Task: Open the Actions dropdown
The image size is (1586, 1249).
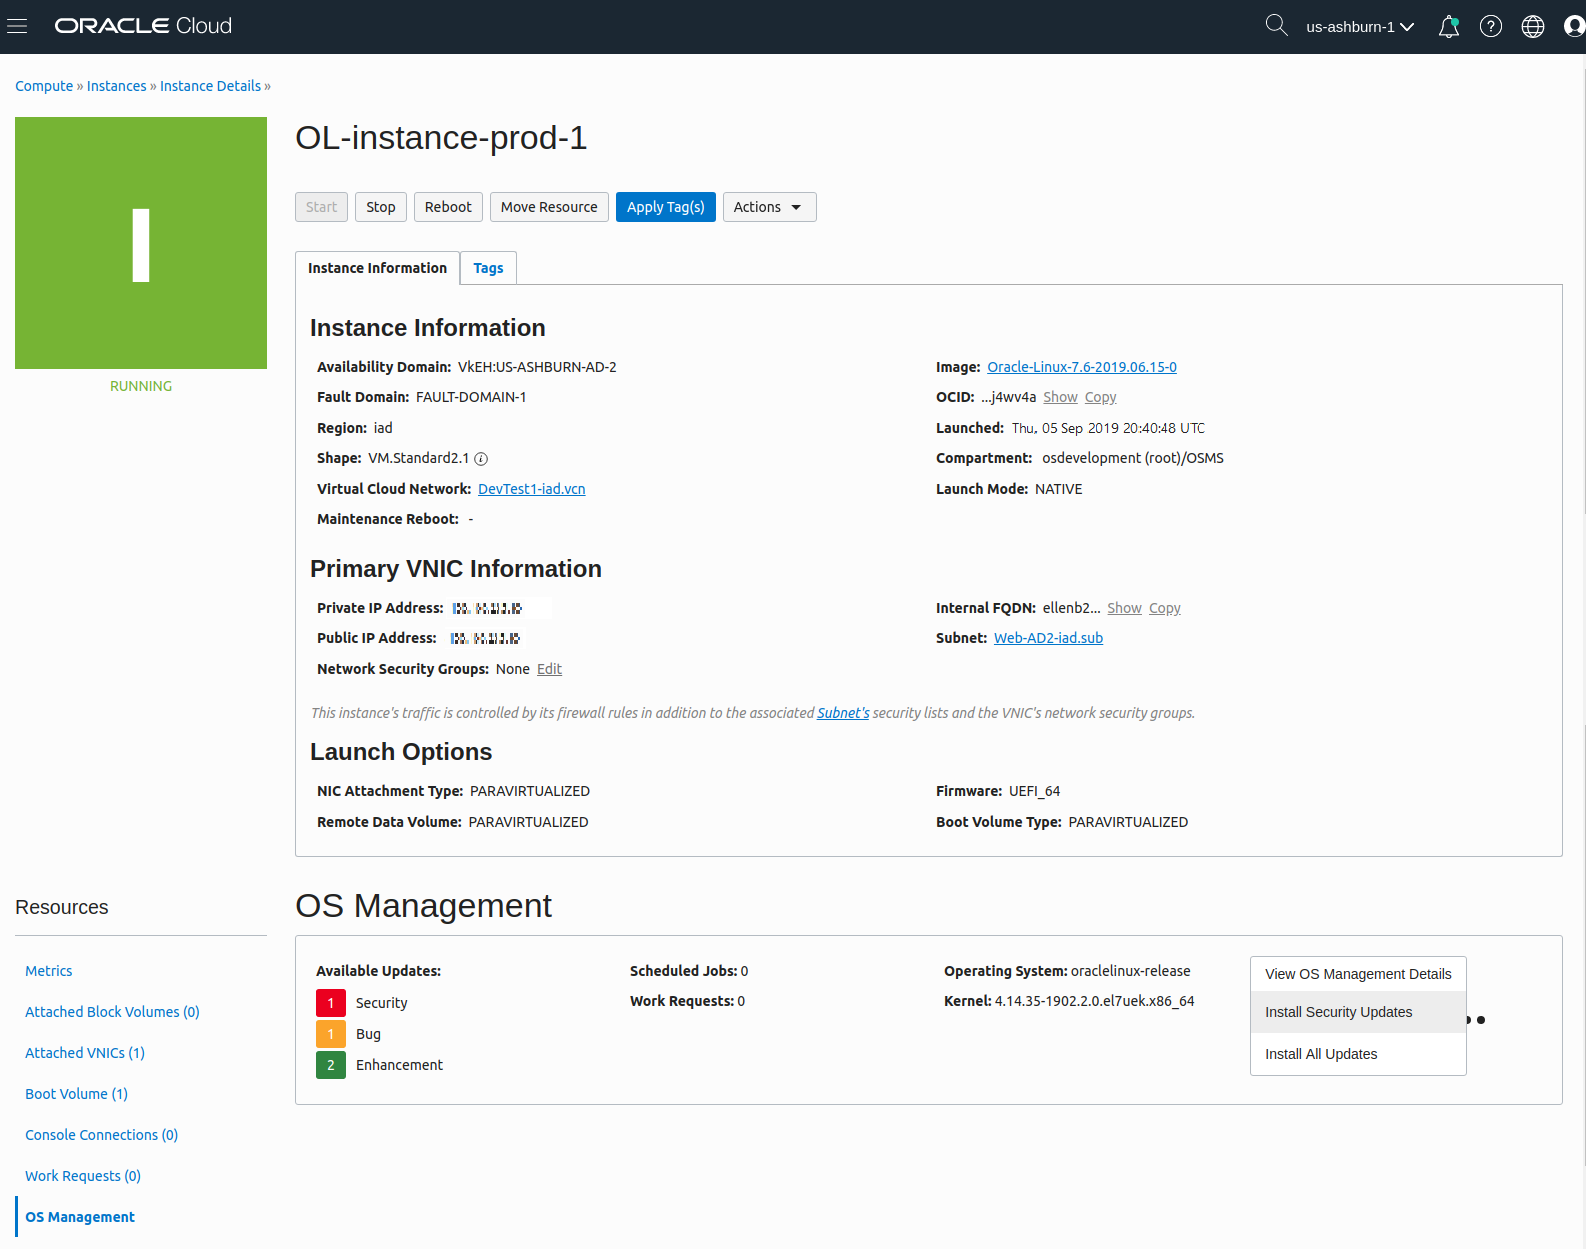Action: (768, 207)
